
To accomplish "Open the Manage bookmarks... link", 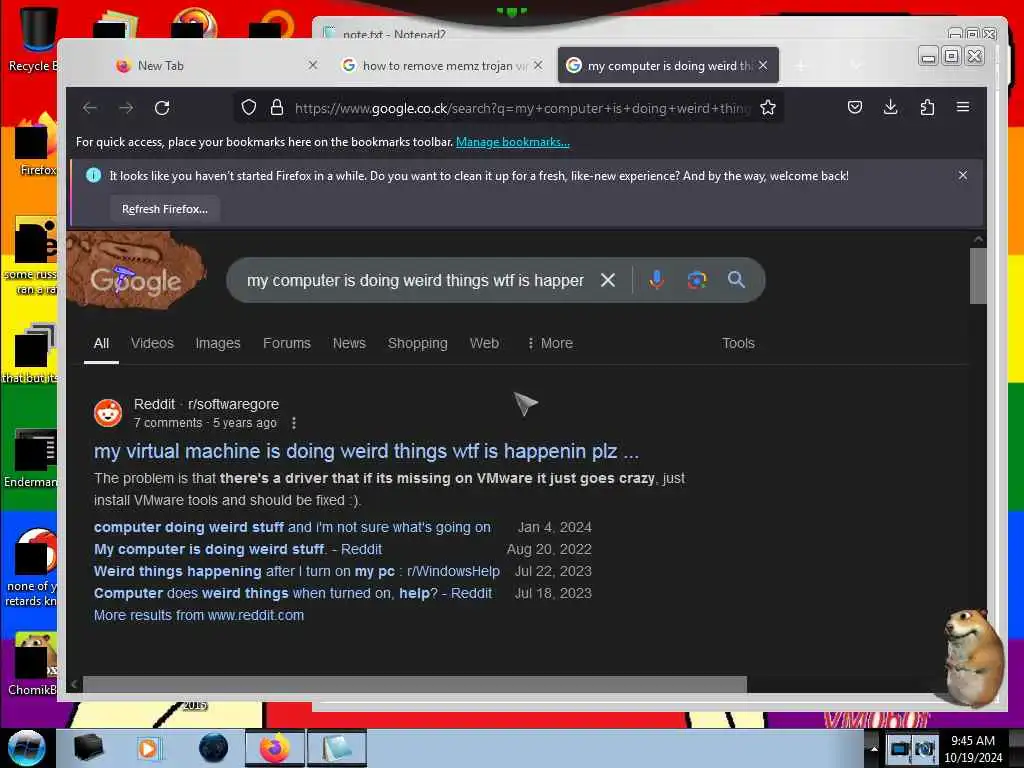I will click(513, 142).
